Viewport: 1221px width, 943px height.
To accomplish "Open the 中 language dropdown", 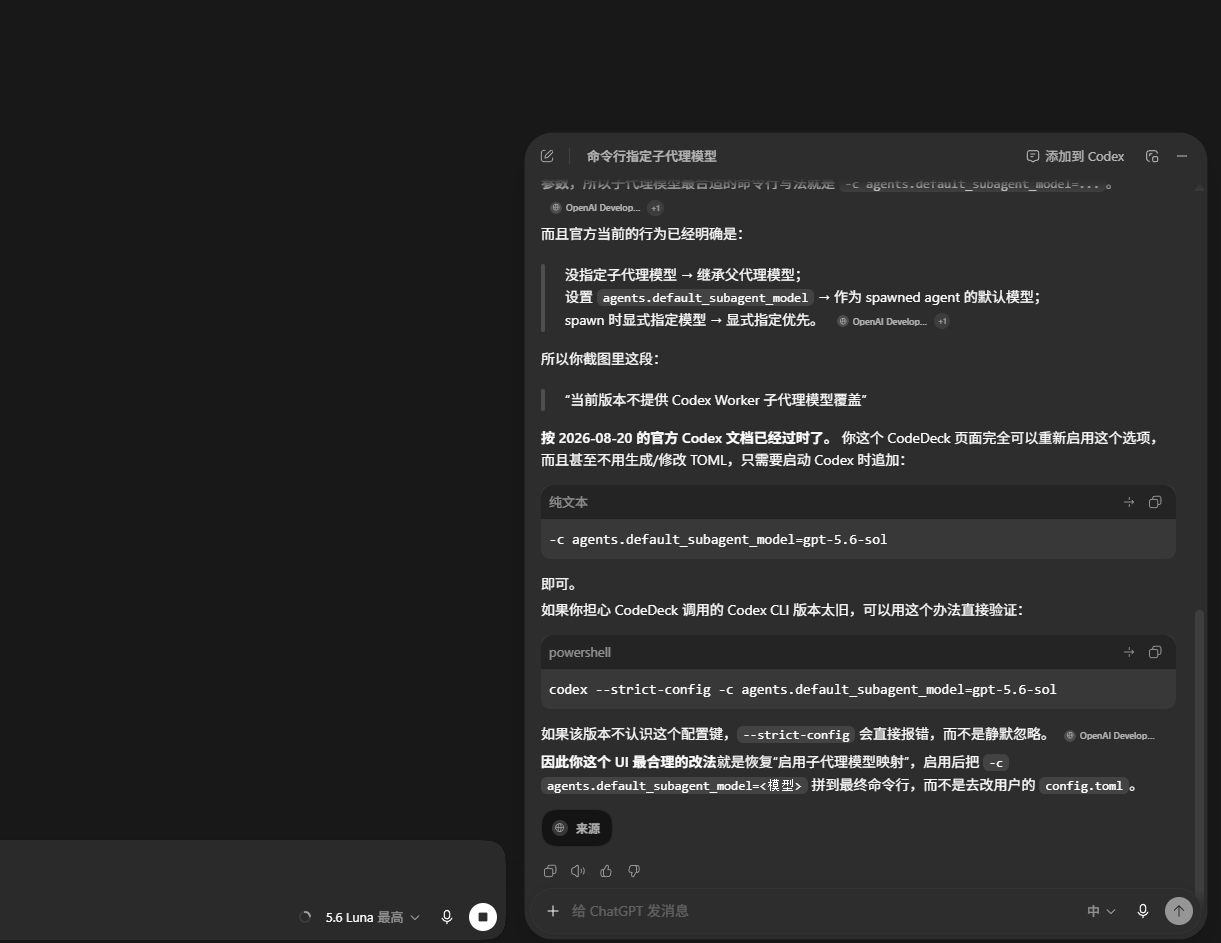I will 1101,911.
